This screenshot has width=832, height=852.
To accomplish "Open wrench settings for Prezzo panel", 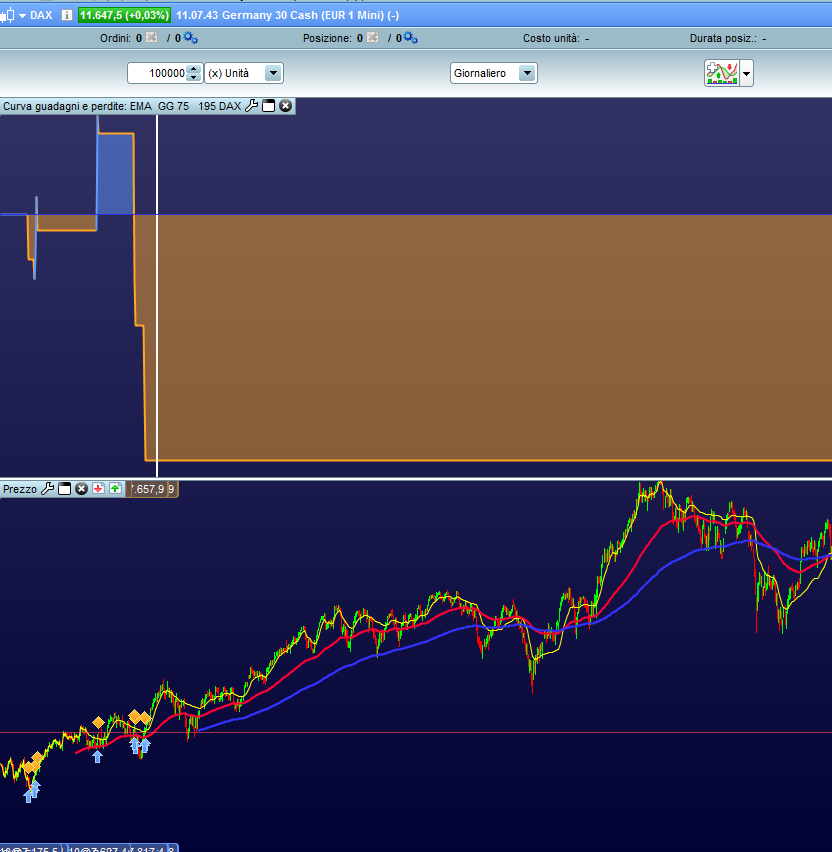I will coord(47,488).
